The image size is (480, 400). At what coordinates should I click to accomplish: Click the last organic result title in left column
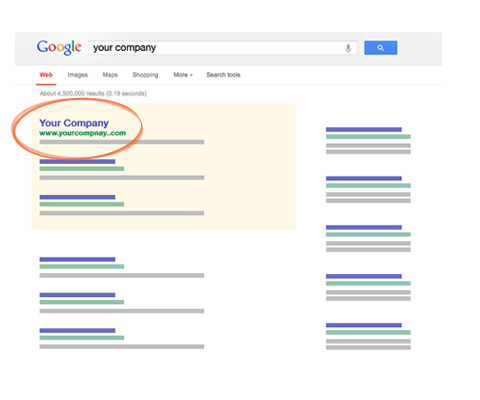tap(77, 331)
